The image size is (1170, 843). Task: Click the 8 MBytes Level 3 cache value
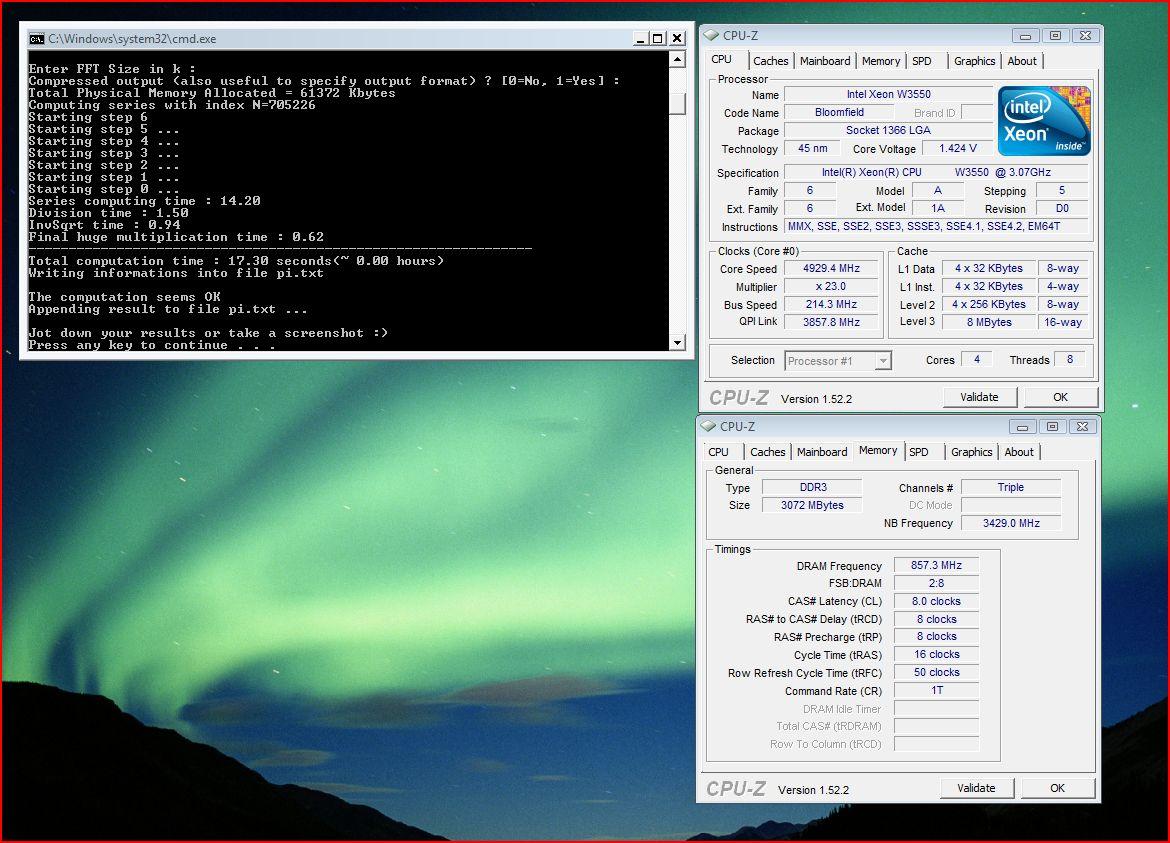989,322
